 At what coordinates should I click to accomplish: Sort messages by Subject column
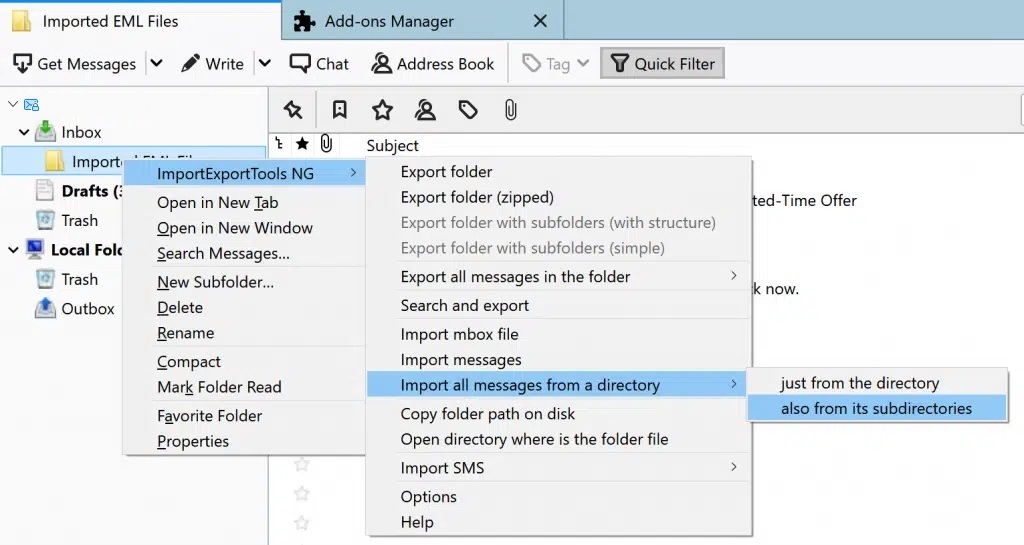[392, 146]
